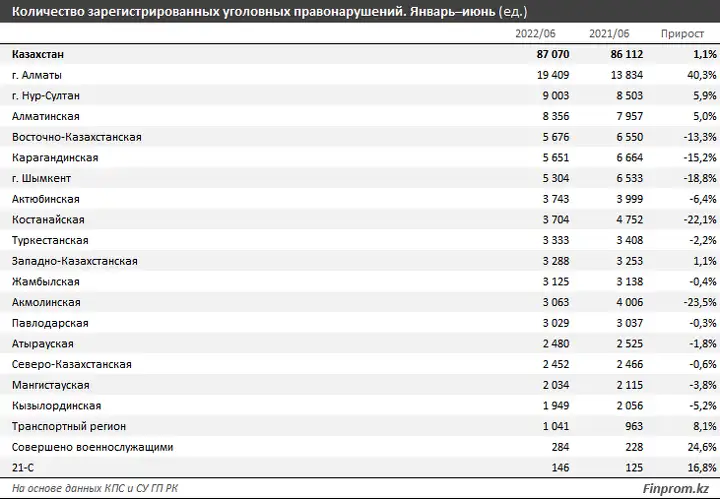Click the growth value 40,3%
Viewport: 720px width, 499px height.
coord(702,75)
